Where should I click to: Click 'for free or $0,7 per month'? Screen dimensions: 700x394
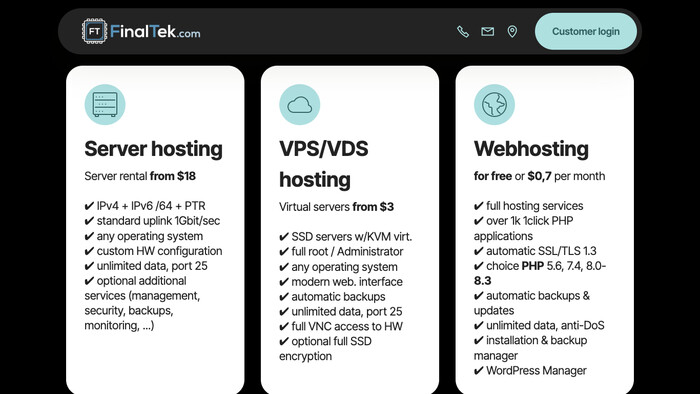pyautogui.click(x=539, y=176)
